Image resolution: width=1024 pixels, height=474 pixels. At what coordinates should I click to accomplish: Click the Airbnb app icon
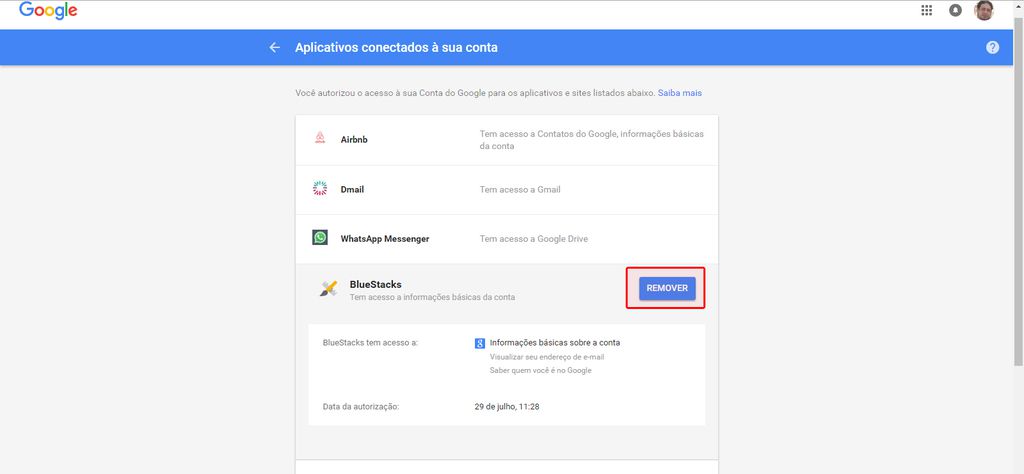point(320,138)
